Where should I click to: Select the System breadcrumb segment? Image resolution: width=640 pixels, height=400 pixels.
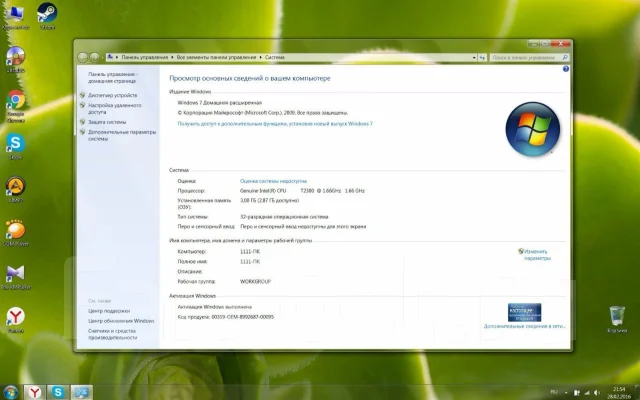tap(275, 58)
